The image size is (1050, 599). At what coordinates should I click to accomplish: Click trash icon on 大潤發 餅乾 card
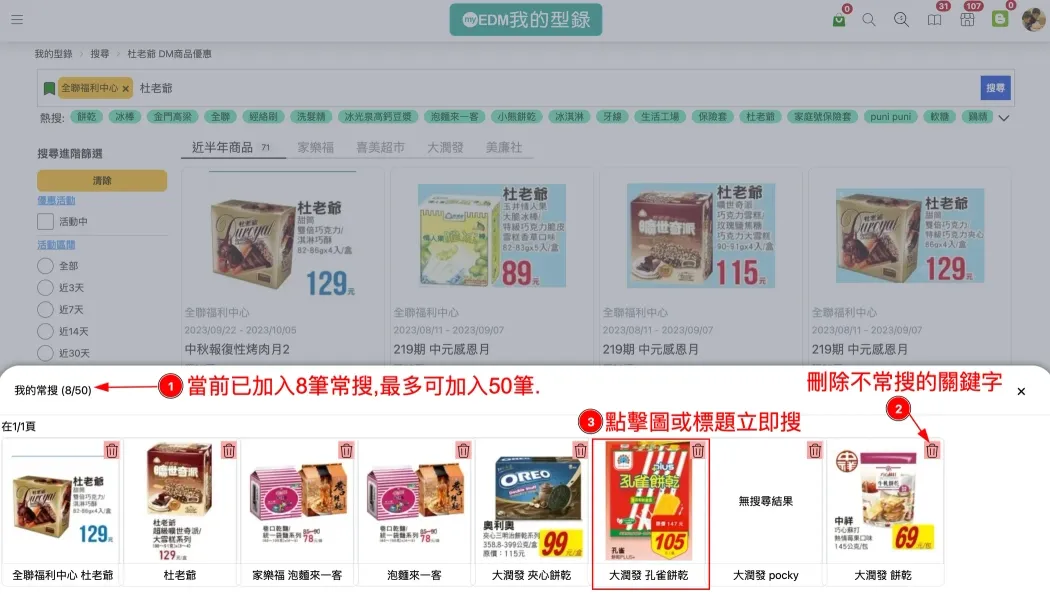coord(932,450)
